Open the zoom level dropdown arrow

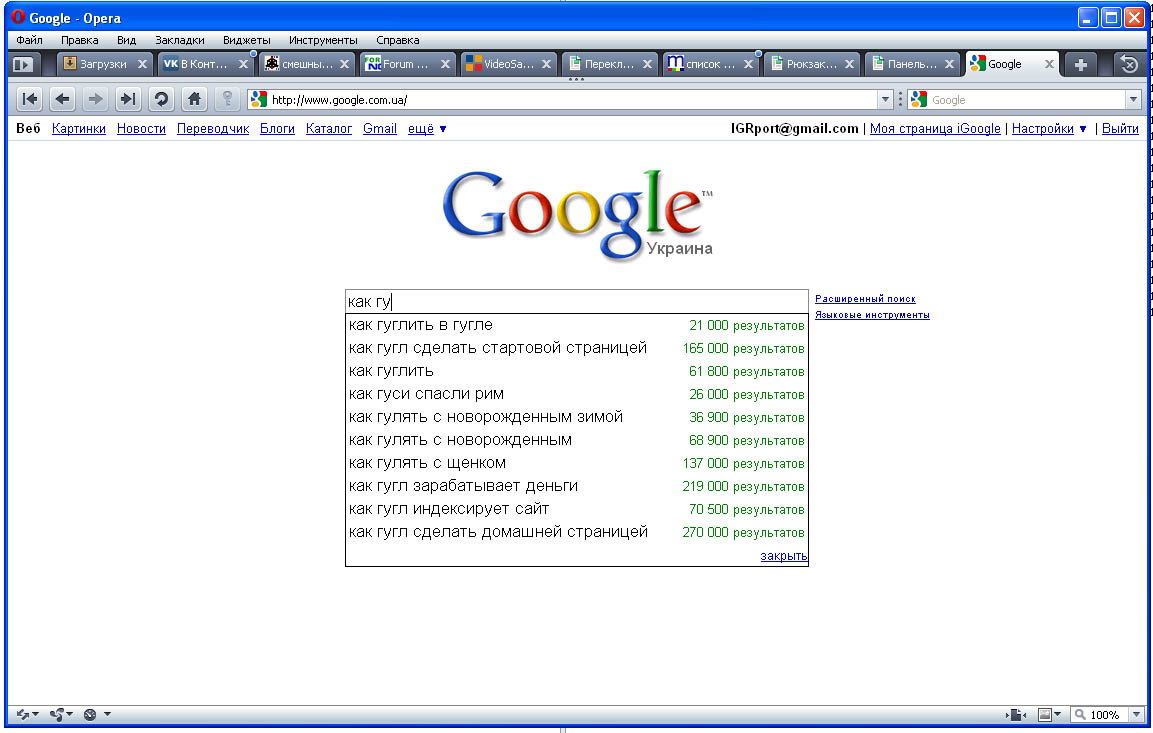(1135, 715)
